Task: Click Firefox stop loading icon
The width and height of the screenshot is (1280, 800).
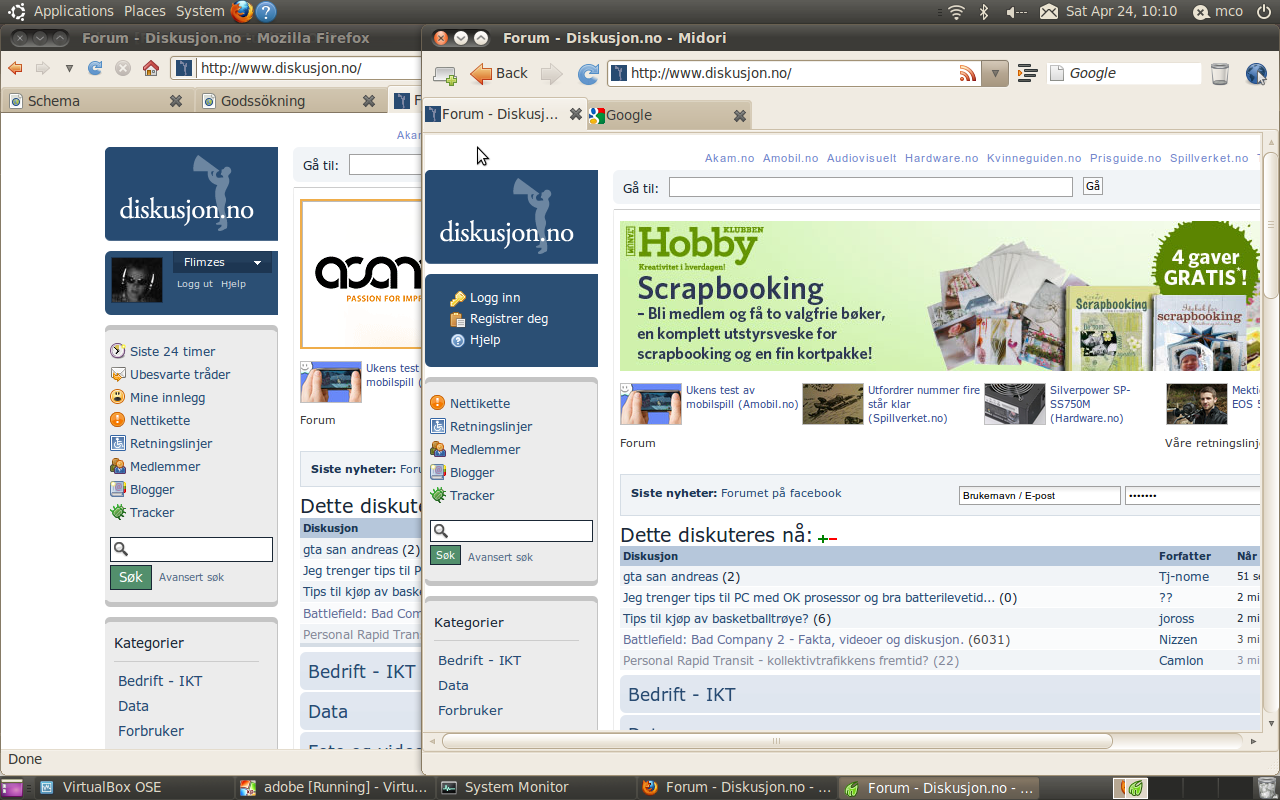Action: (x=123, y=68)
